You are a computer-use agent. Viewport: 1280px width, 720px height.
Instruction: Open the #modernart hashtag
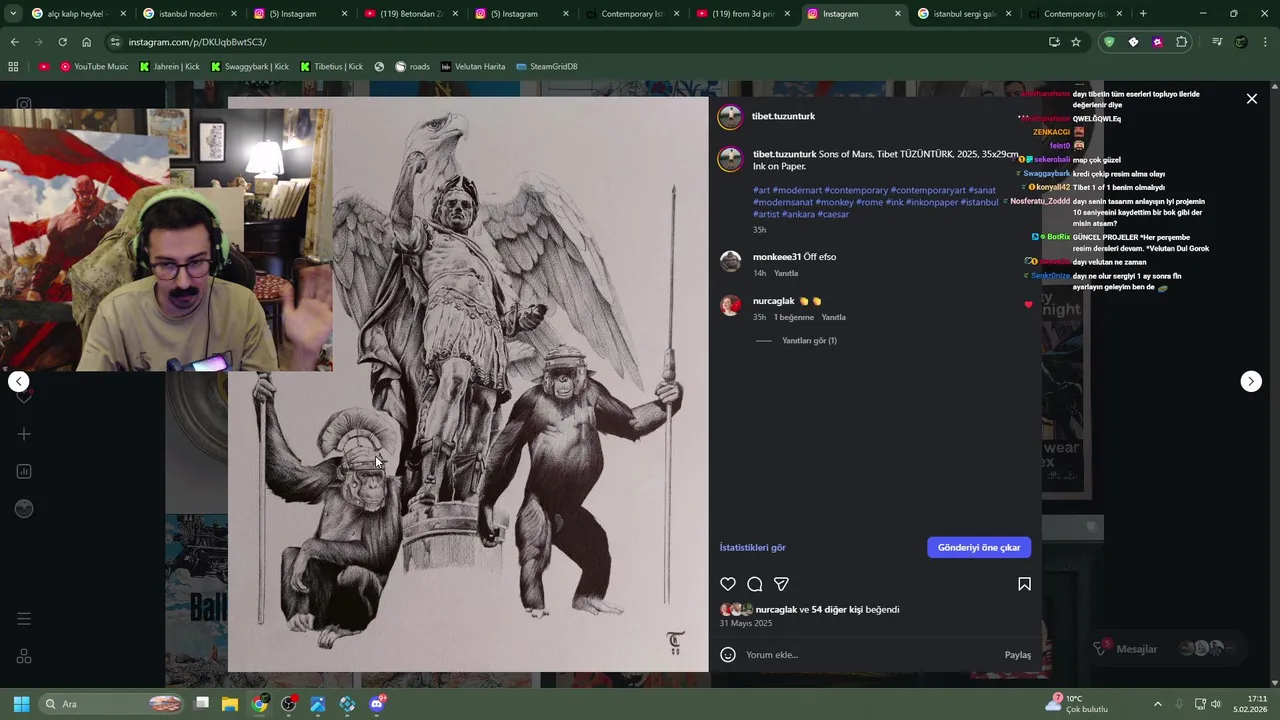pos(796,190)
